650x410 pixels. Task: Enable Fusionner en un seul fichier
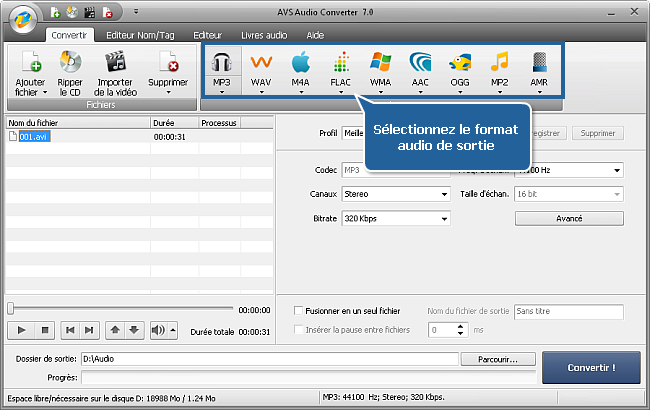(299, 312)
